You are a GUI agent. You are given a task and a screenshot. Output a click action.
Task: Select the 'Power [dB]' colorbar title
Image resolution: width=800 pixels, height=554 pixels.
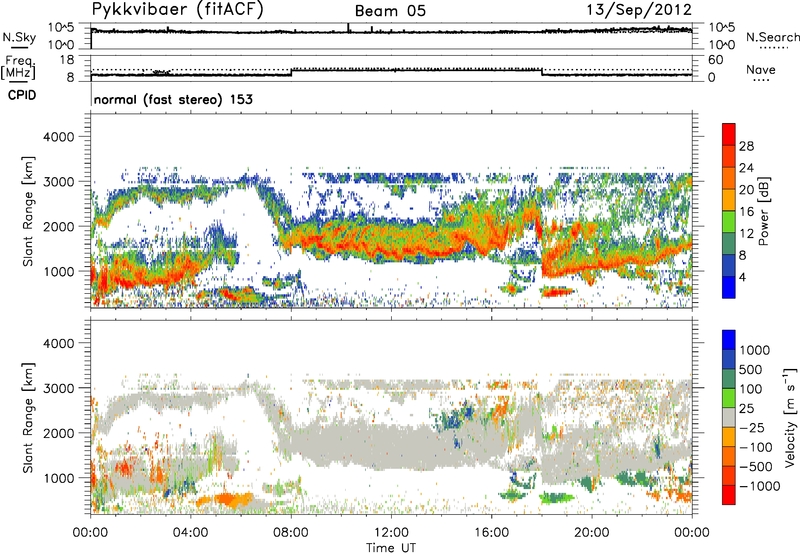(x=763, y=211)
